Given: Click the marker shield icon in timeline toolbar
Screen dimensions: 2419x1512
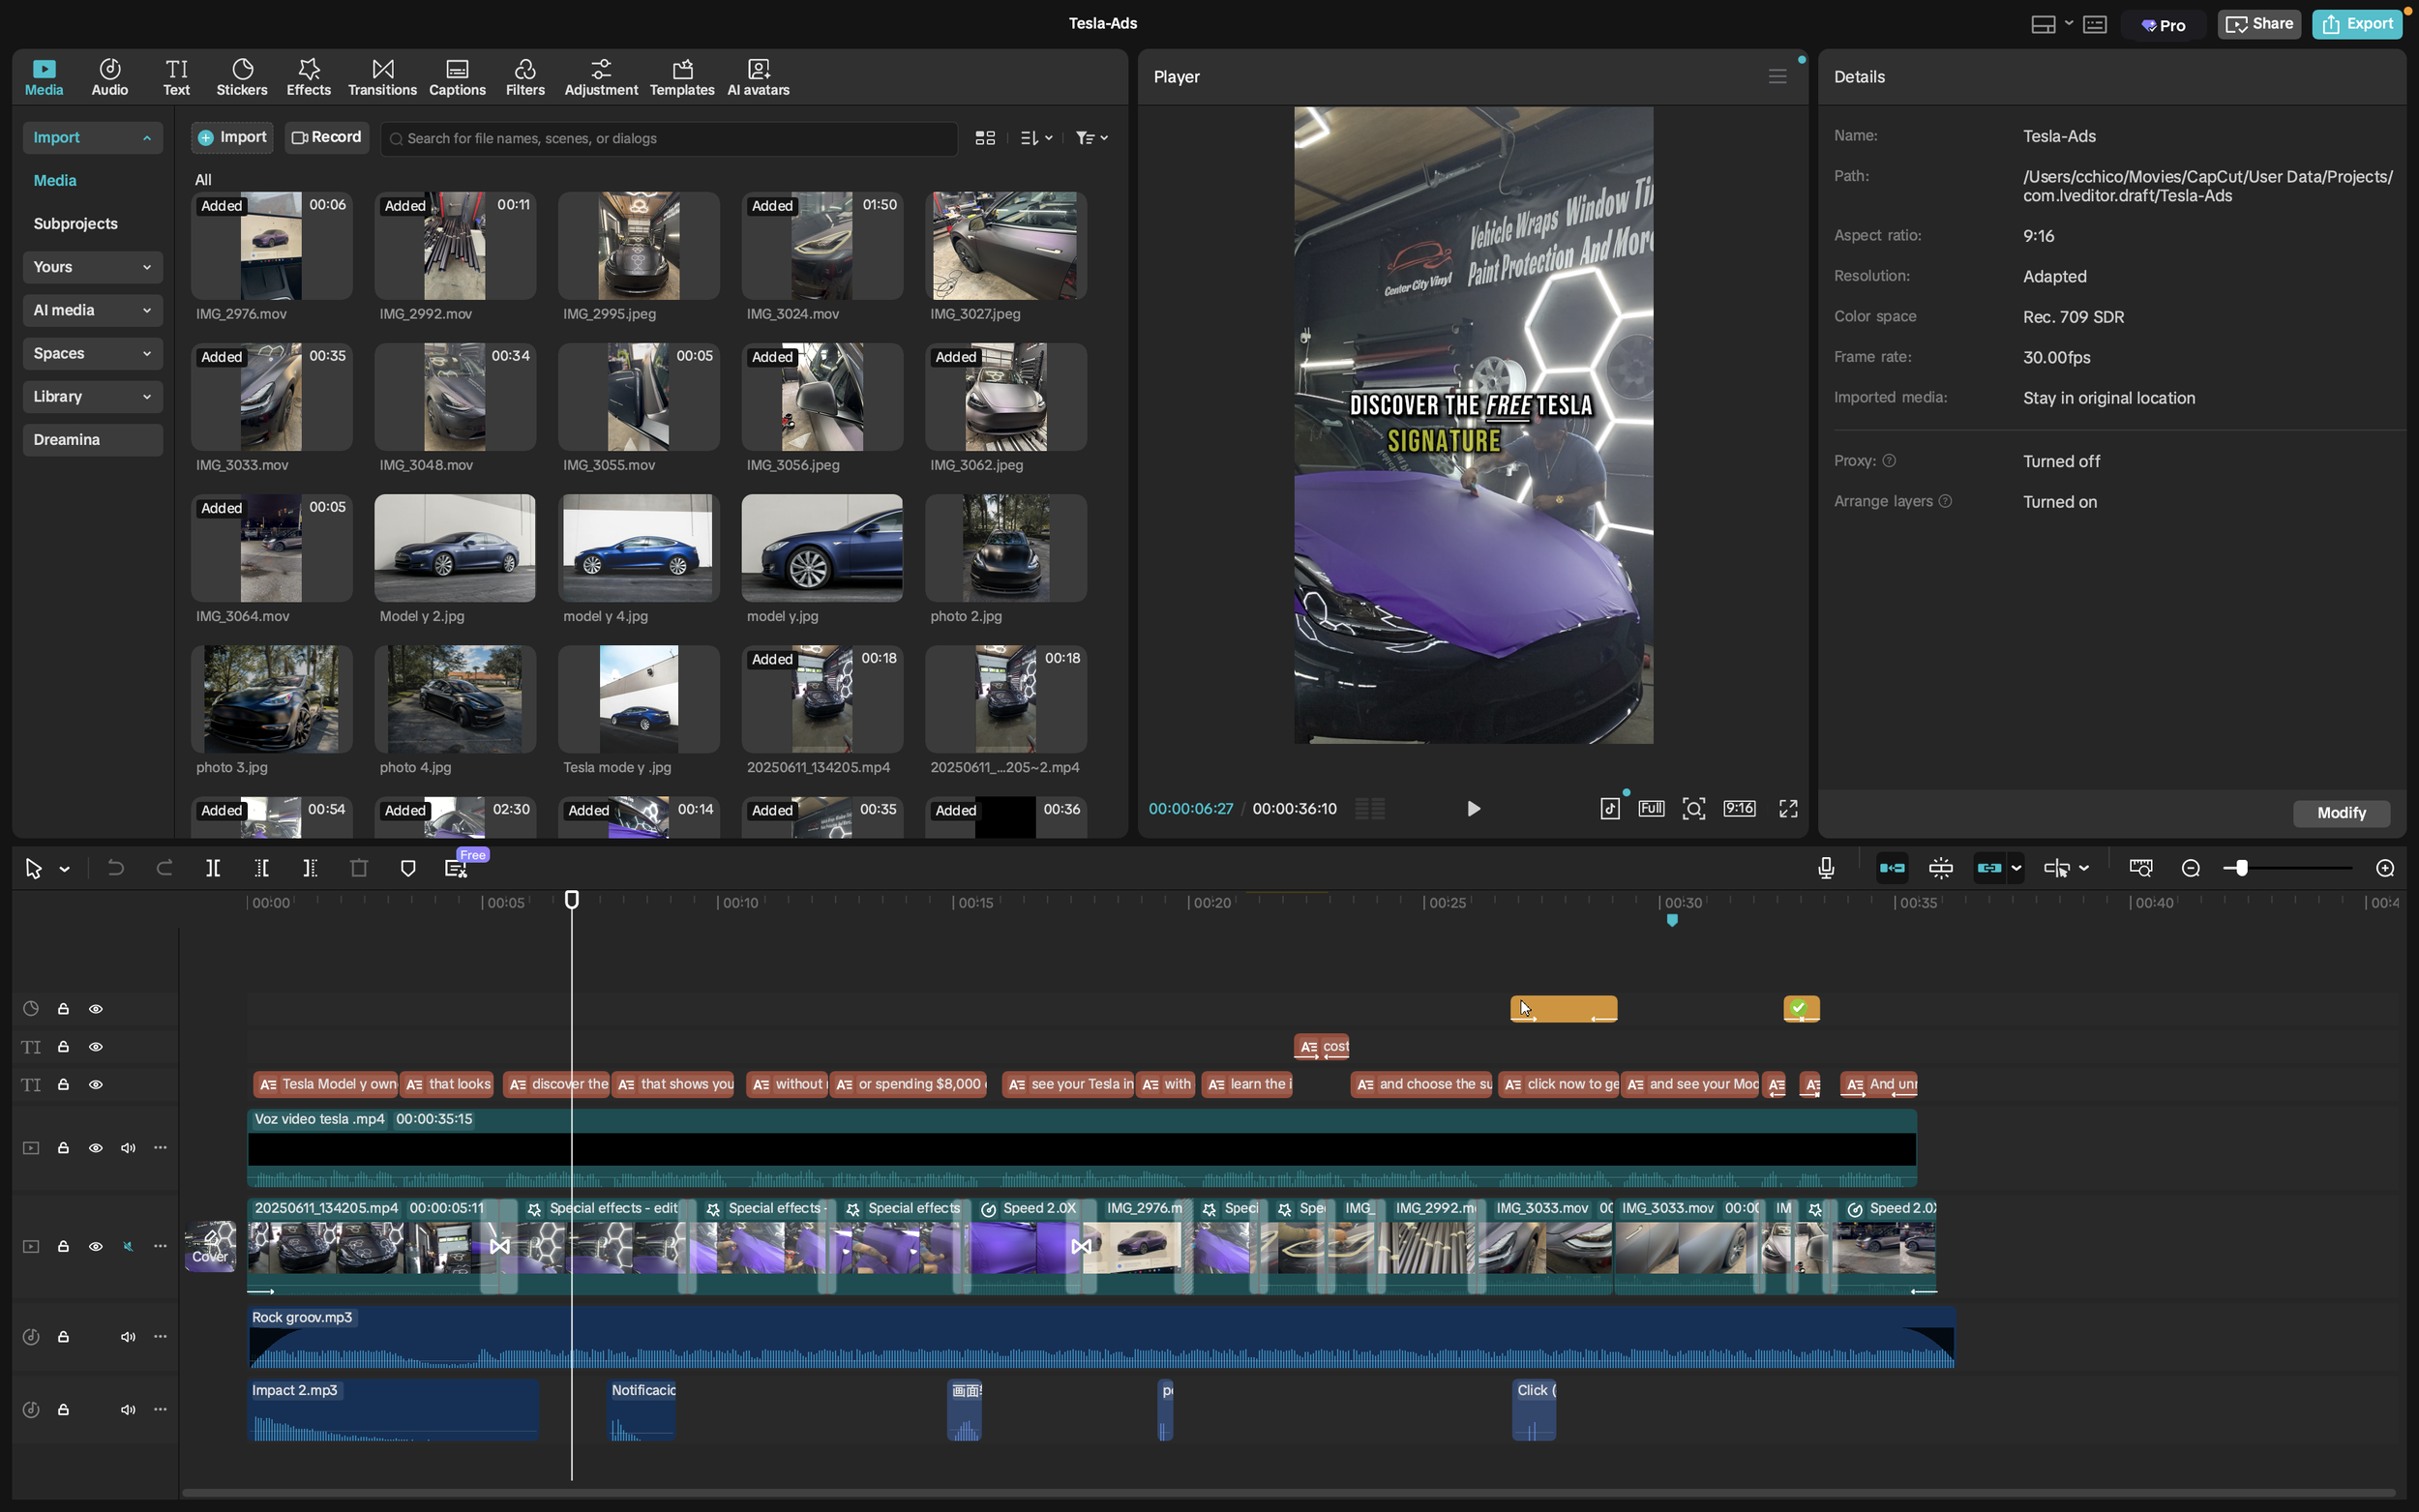Looking at the screenshot, I should click(408, 868).
